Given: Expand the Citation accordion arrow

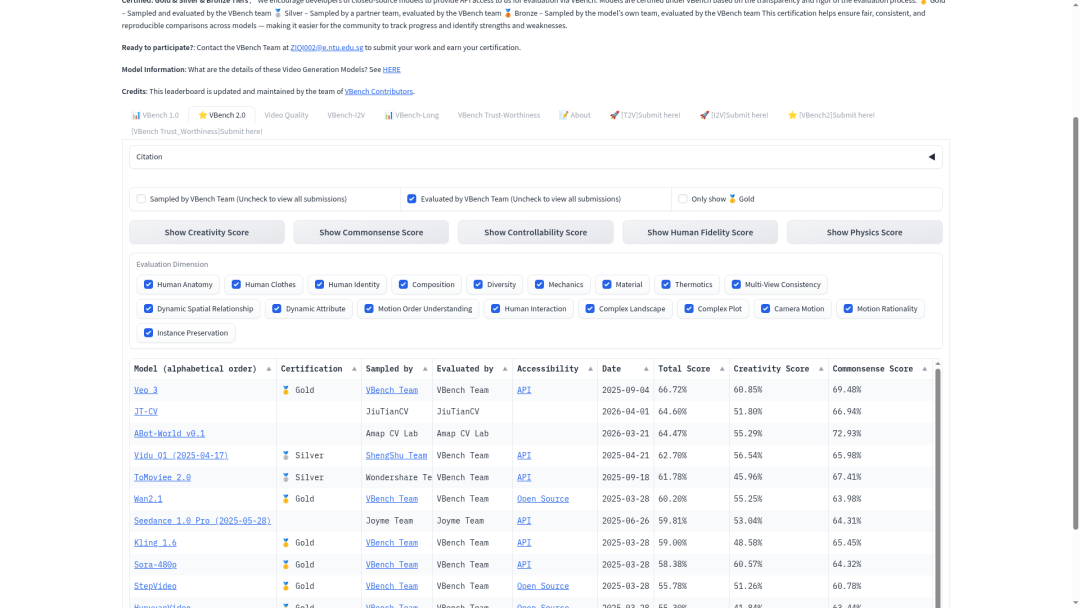Looking at the screenshot, I should (931, 157).
